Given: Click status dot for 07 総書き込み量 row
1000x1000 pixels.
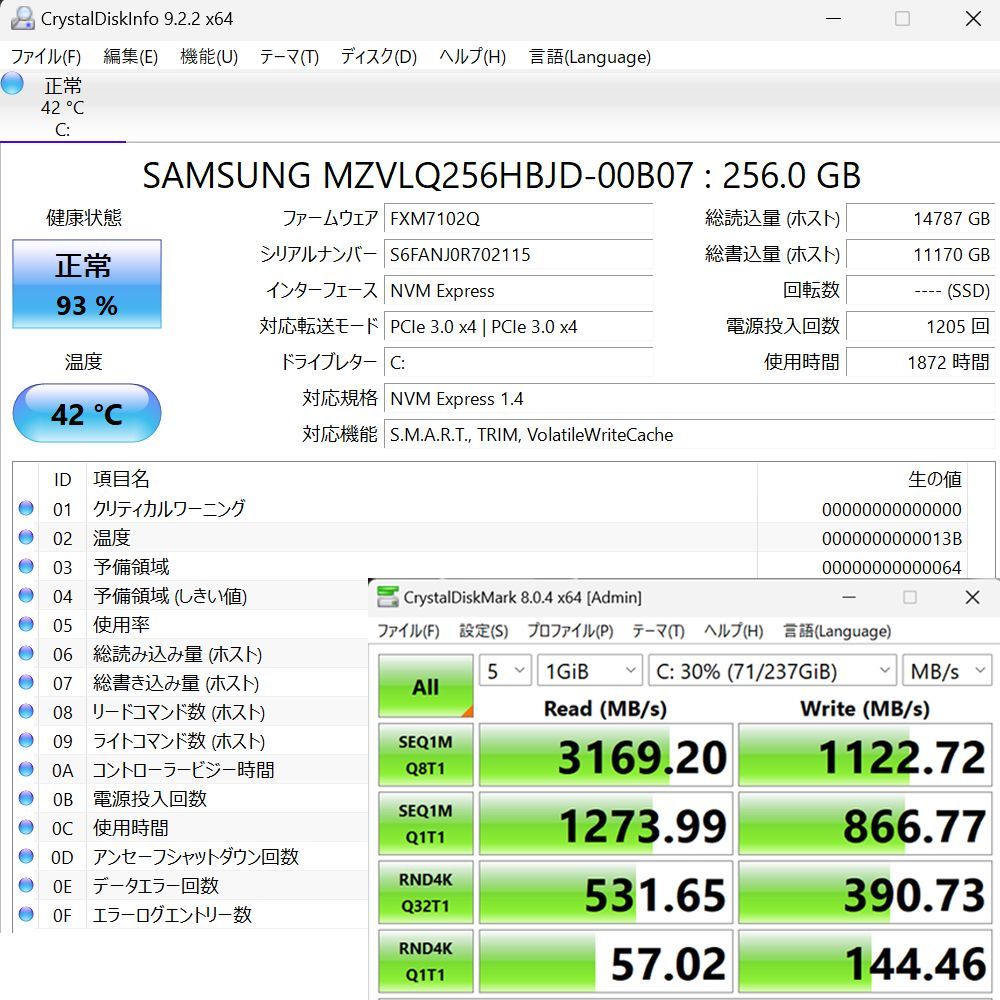Looking at the screenshot, I should (26, 682).
